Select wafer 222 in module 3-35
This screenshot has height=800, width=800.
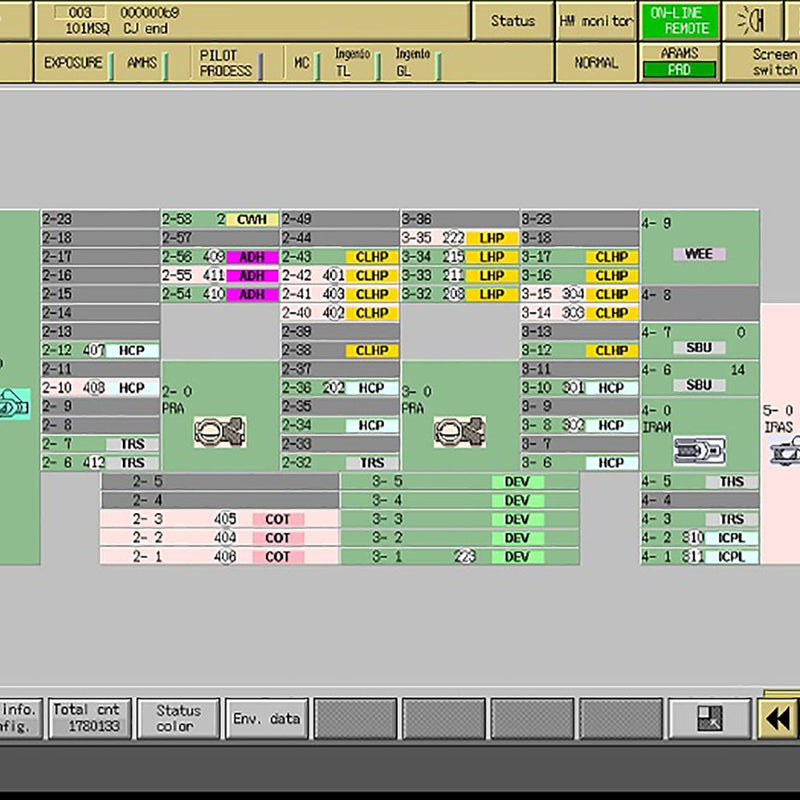pos(453,238)
